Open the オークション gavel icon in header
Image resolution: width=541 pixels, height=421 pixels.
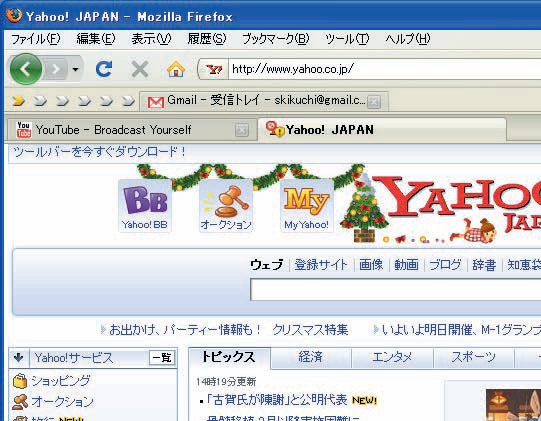pyautogui.click(x=226, y=206)
